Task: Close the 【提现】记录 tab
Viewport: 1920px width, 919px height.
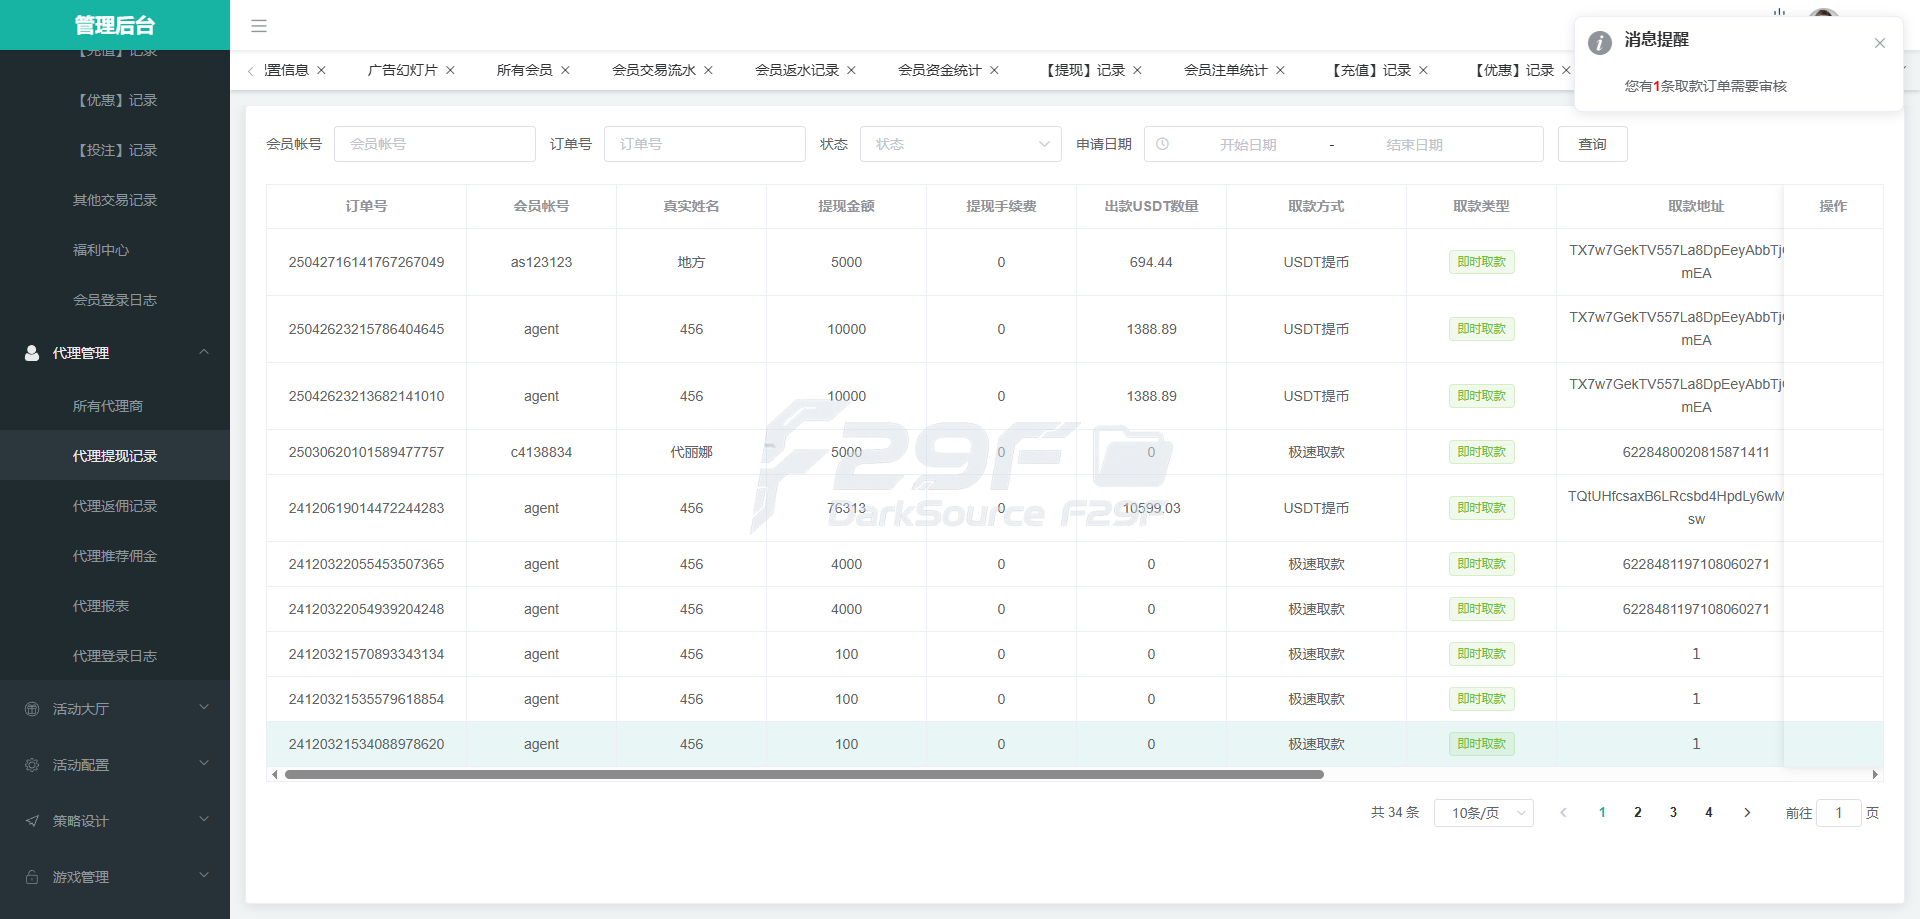Action: (x=1137, y=70)
